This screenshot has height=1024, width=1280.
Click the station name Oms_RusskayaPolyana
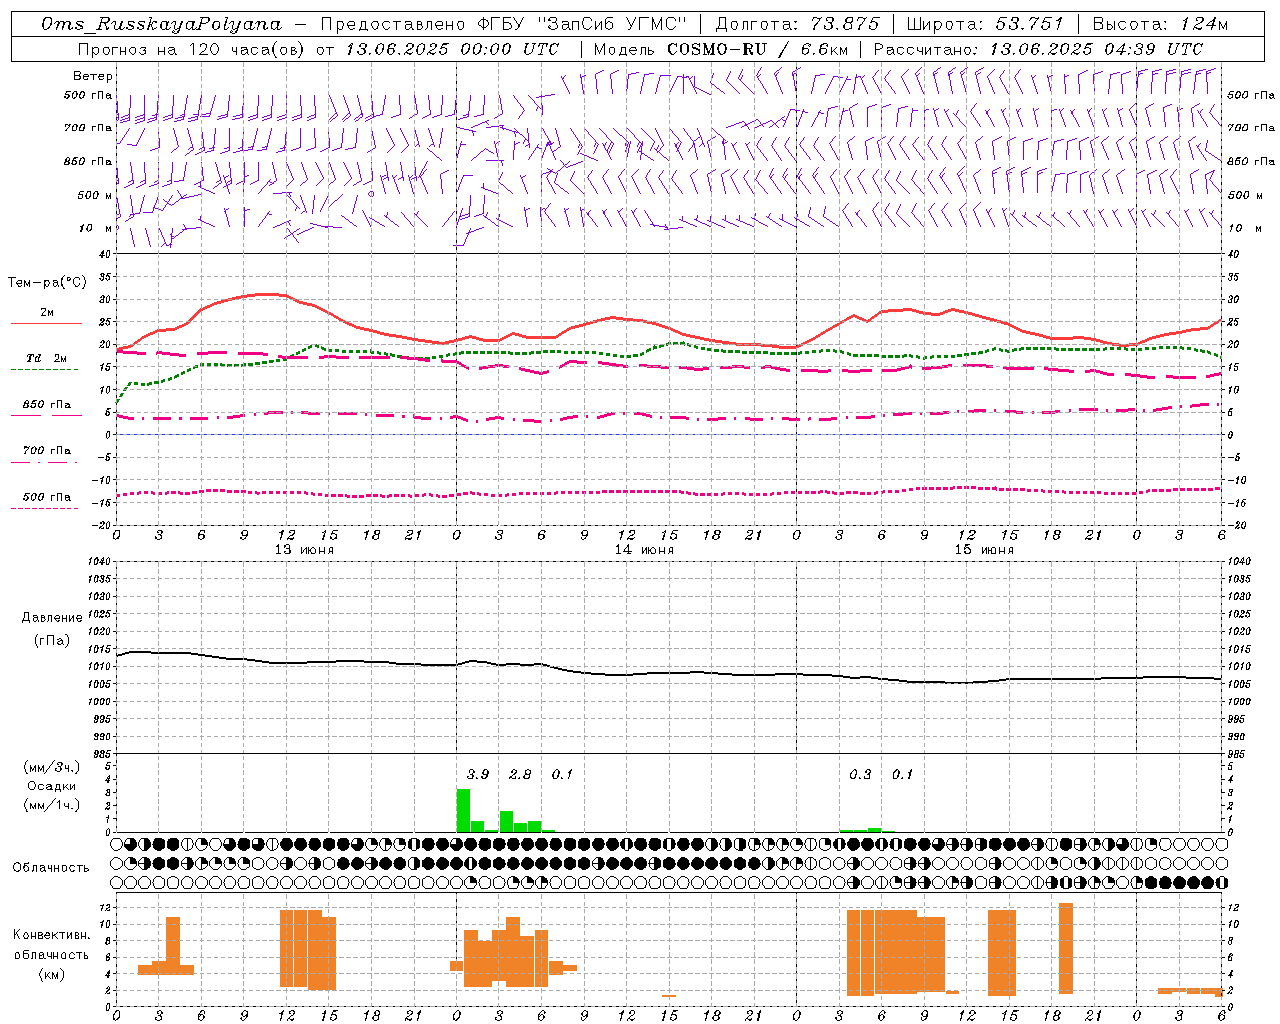pos(162,24)
